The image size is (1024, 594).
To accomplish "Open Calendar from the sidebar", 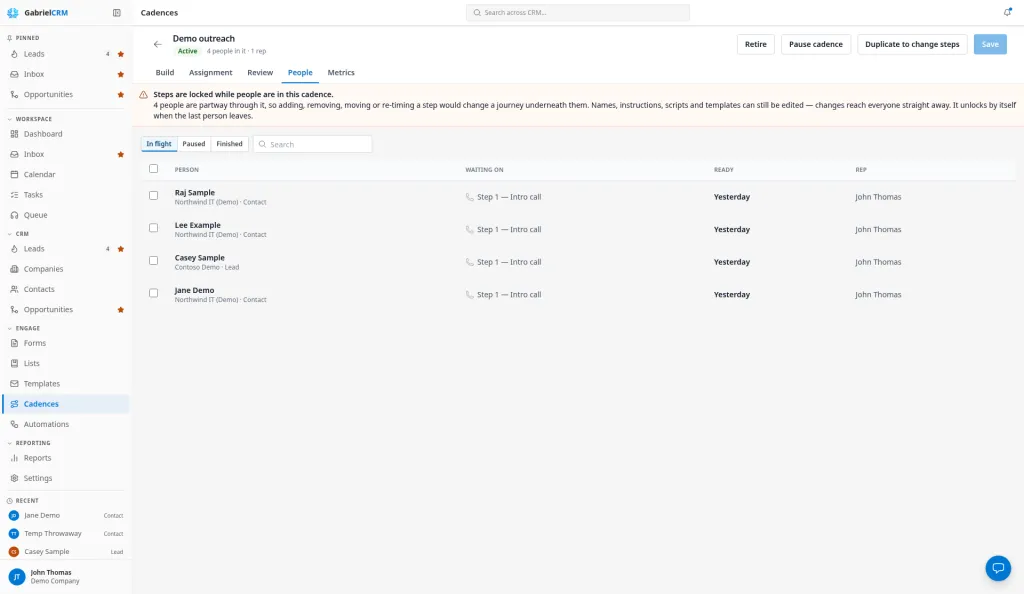I will 65,174.
